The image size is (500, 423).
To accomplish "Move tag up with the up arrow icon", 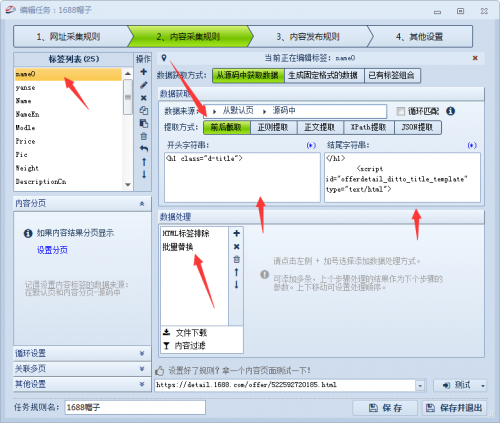I will (144, 162).
